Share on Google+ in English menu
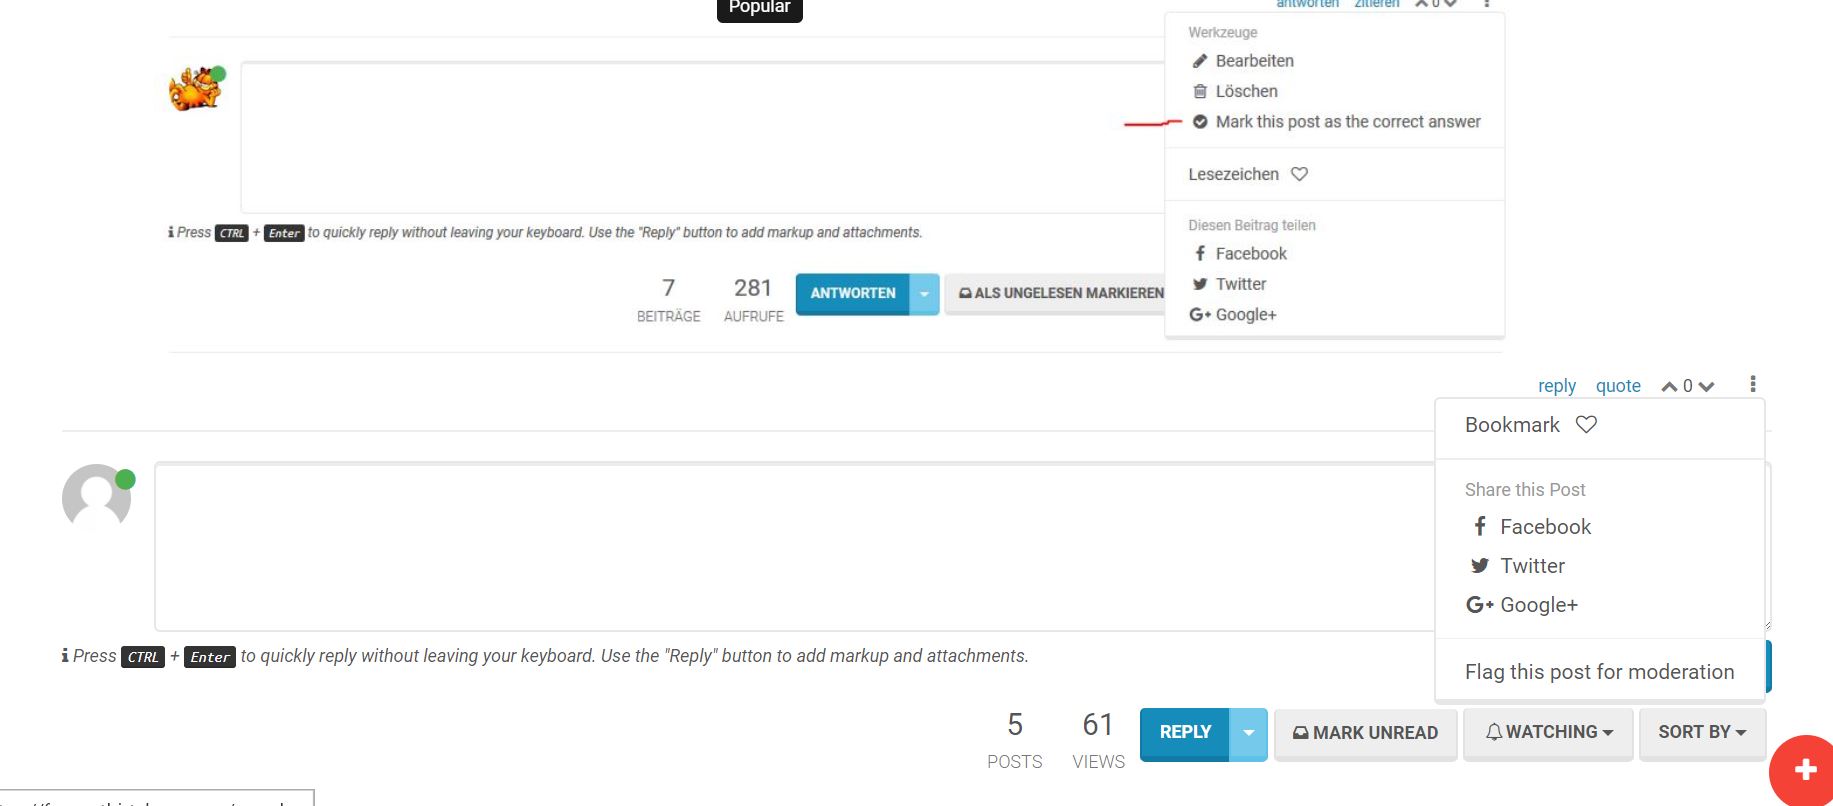Image resolution: width=1833 pixels, height=806 pixels. pyautogui.click(x=1537, y=605)
